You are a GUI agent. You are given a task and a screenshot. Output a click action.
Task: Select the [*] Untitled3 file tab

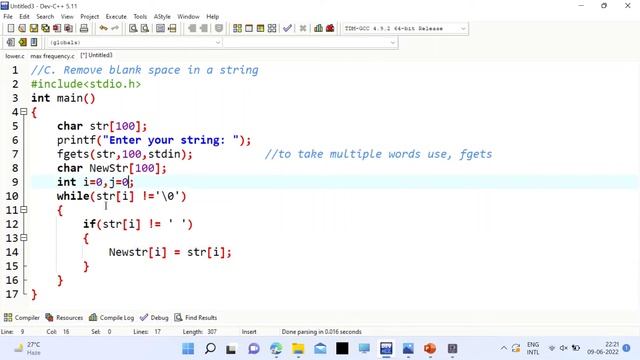[96, 55]
